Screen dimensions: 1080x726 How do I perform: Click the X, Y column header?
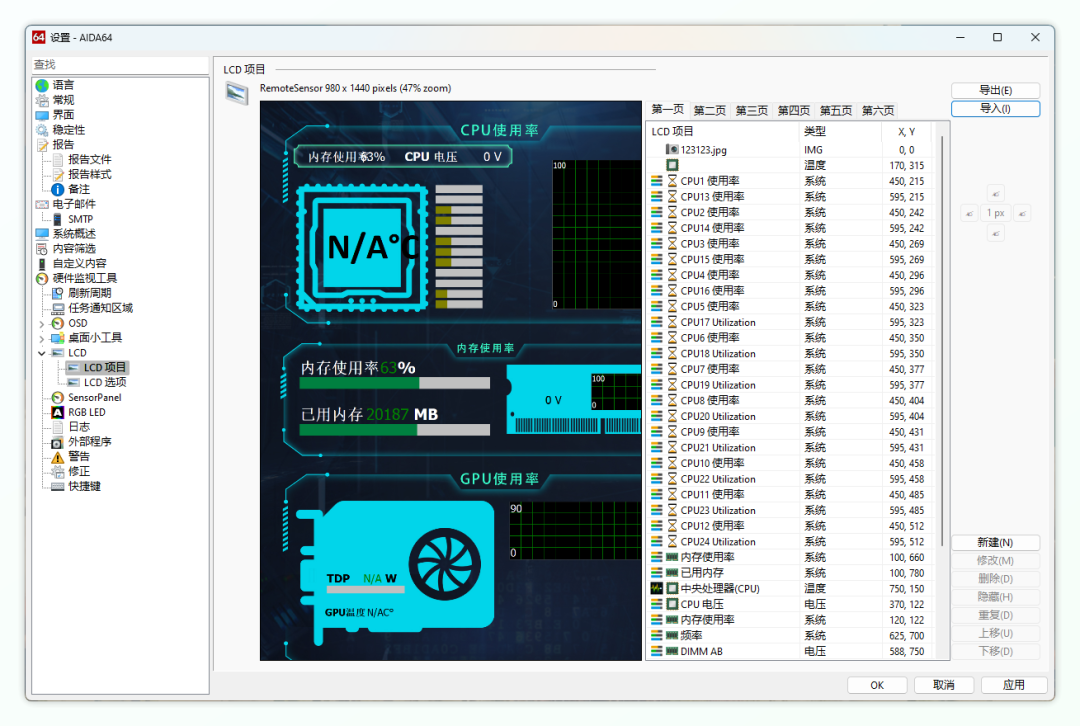click(907, 132)
